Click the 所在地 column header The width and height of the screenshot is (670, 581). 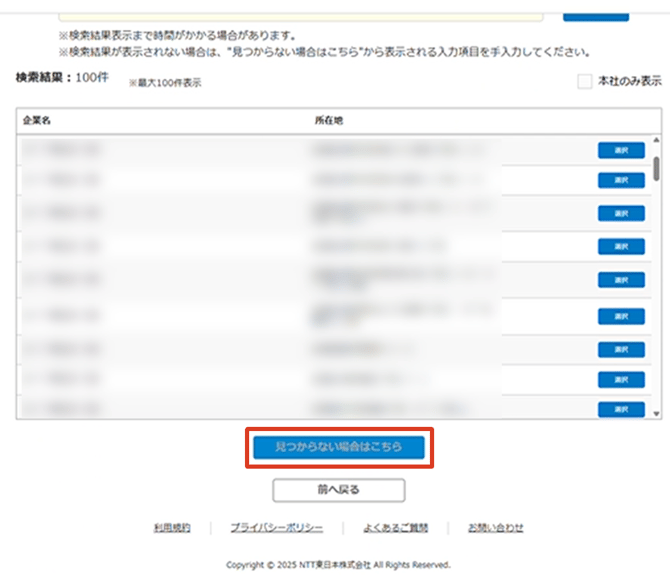click(329, 119)
